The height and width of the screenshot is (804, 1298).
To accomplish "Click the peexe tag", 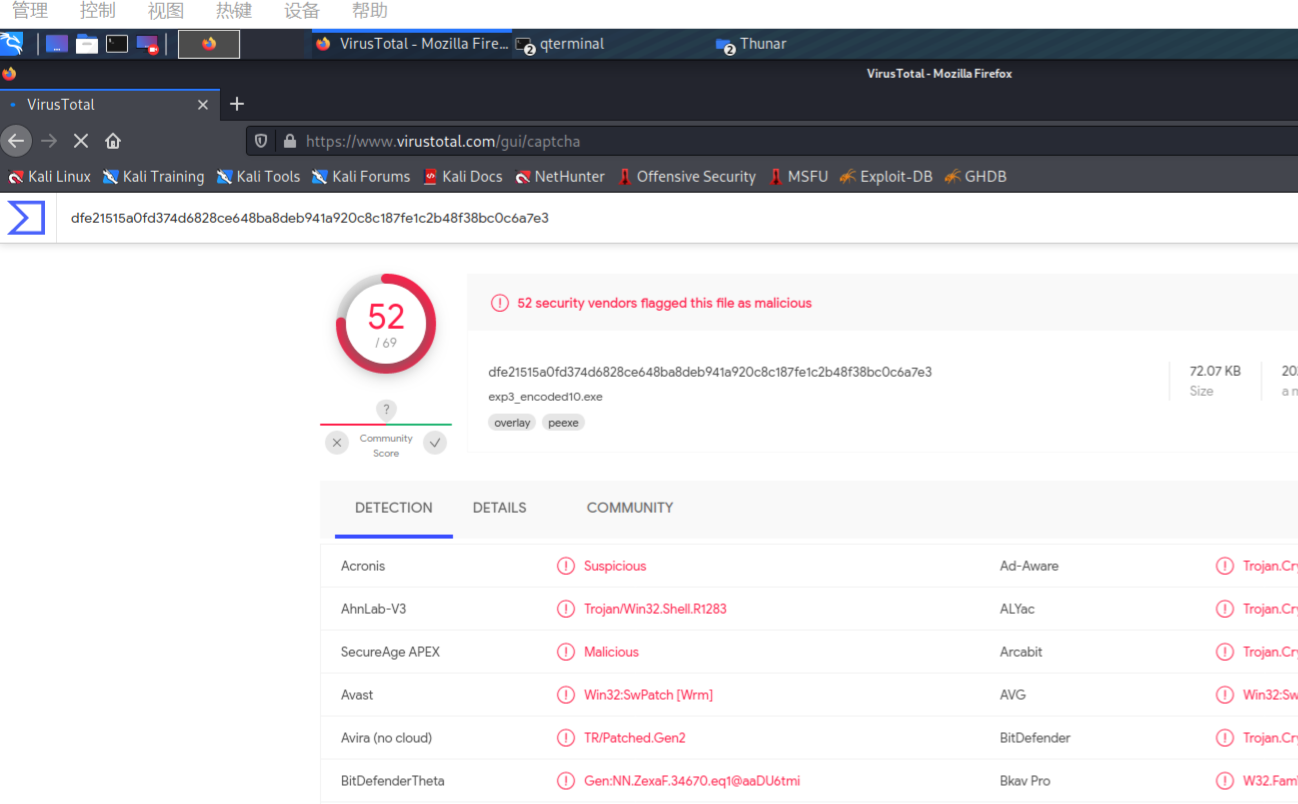I will (x=563, y=423).
